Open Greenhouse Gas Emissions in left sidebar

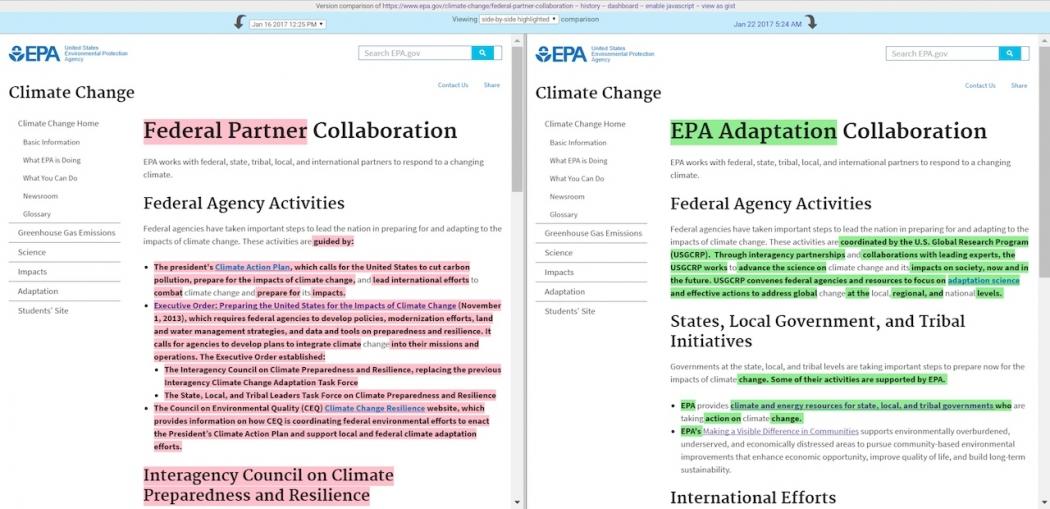coord(66,232)
